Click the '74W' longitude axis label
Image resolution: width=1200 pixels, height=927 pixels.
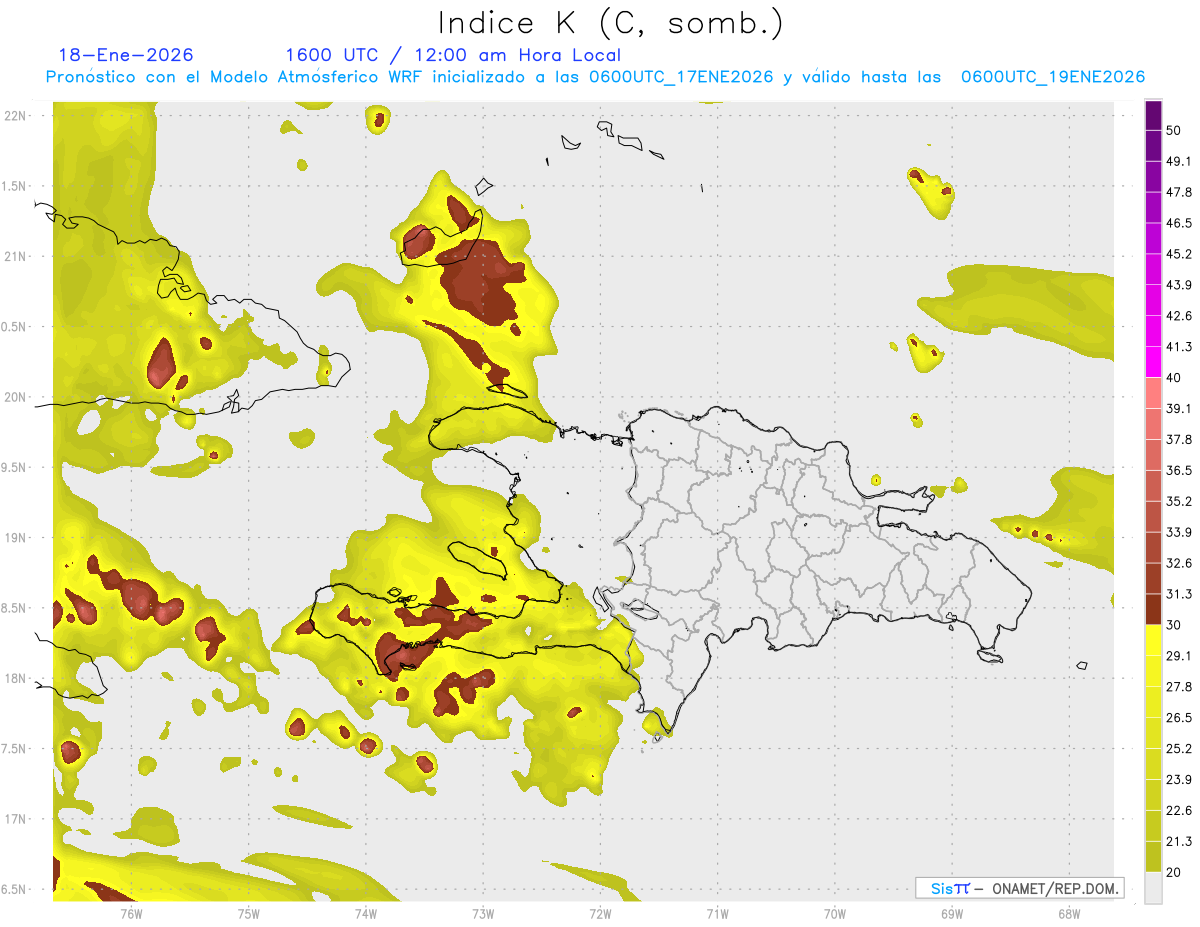tap(365, 914)
